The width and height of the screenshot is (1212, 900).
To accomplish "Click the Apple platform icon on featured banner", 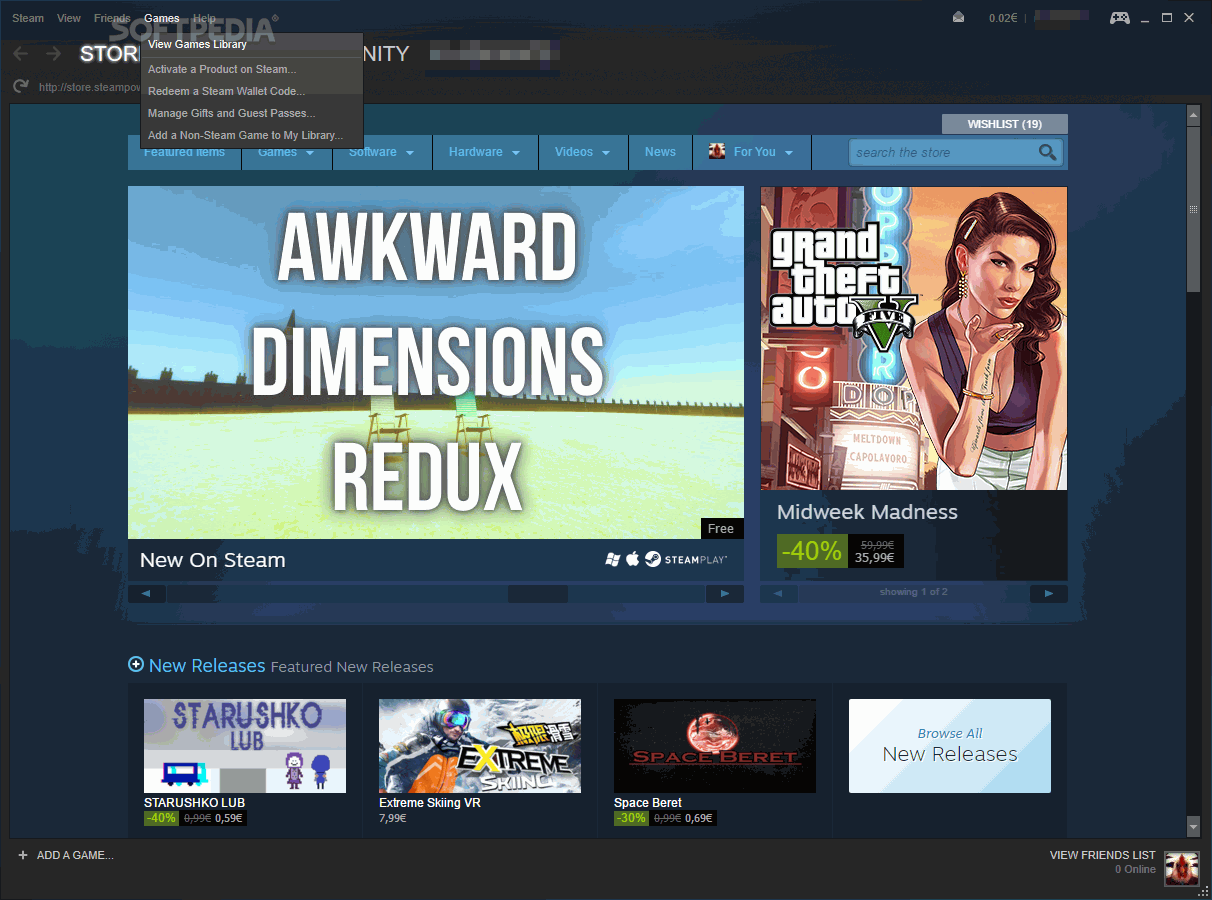I will tap(632, 559).
